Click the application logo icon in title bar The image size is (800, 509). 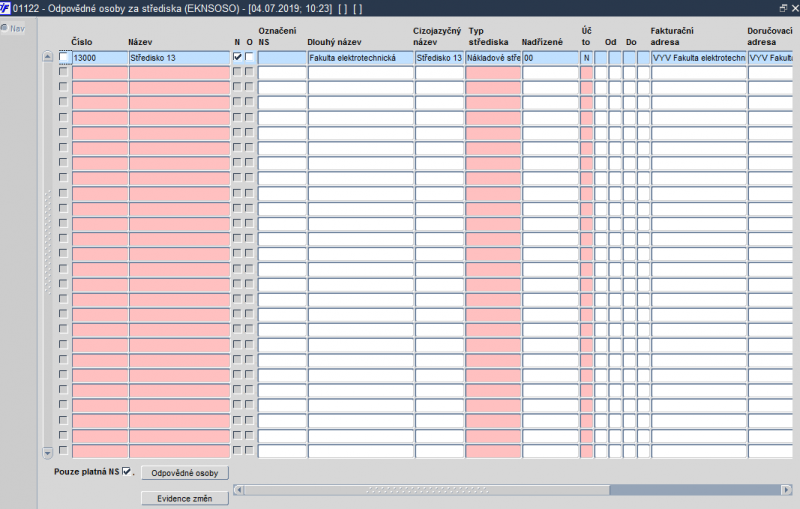pyautogui.click(x=5, y=8)
